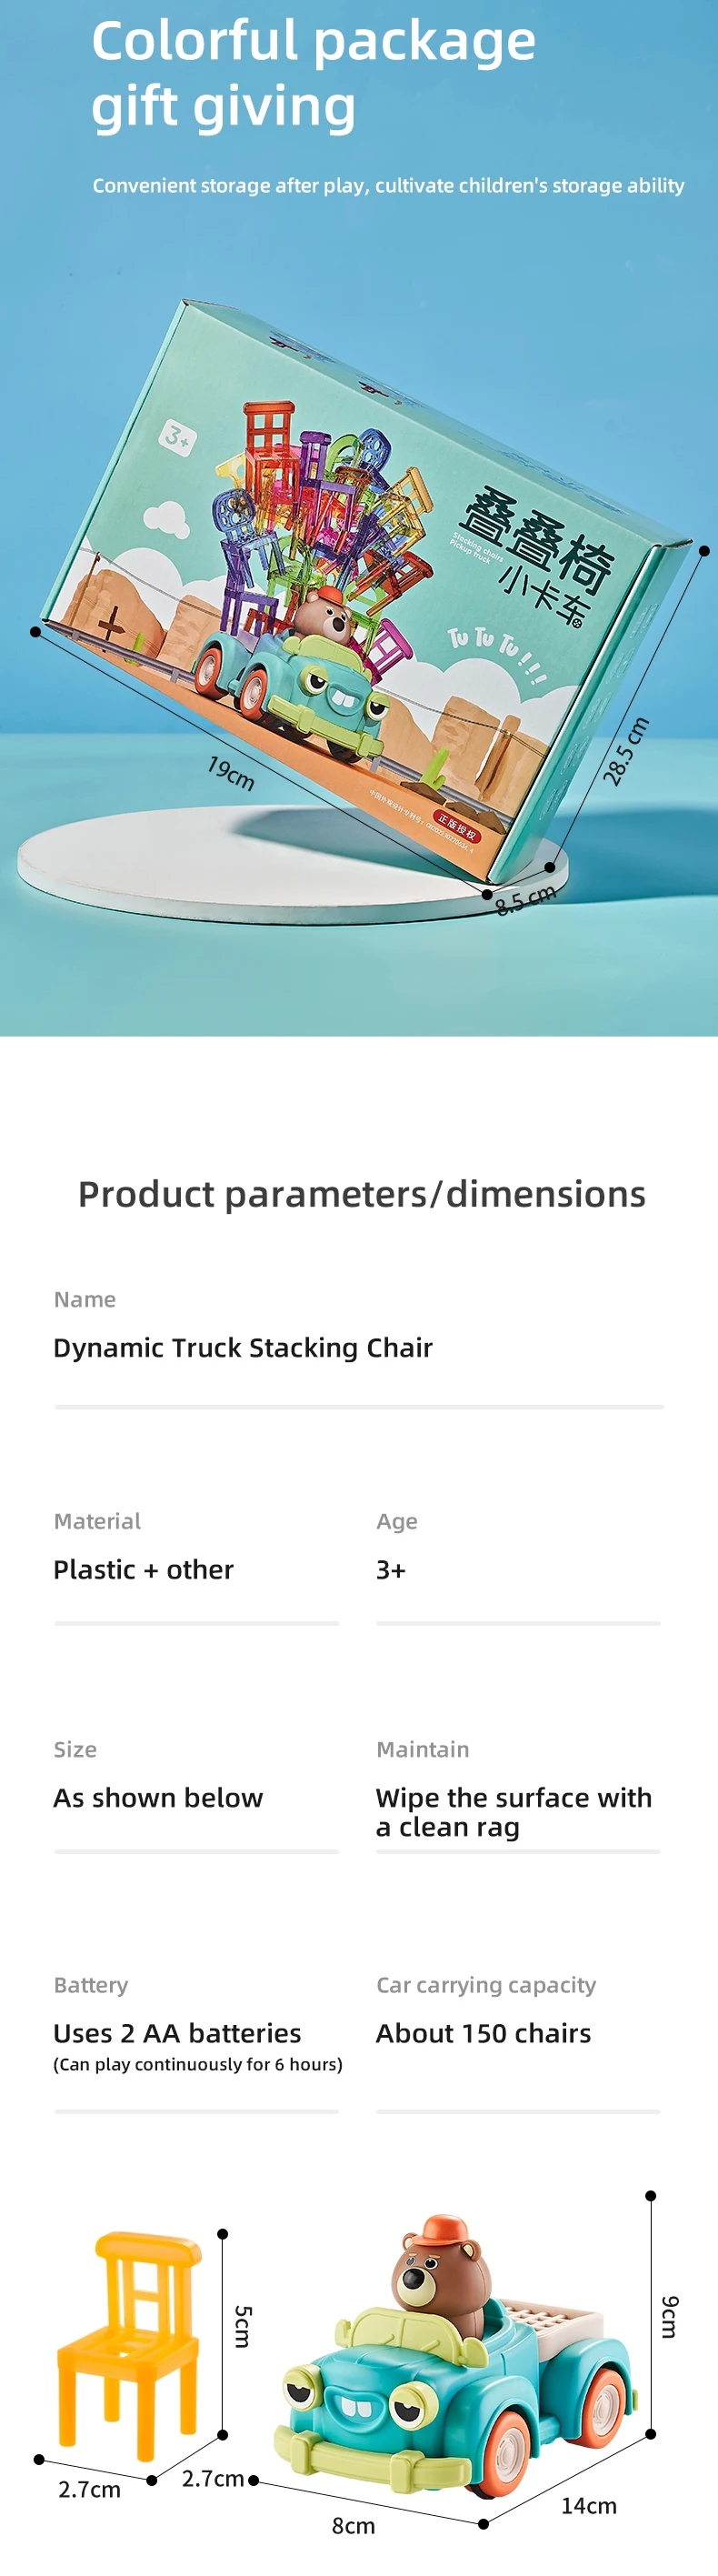Click the "As shown below" size value
The width and height of the screenshot is (718, 2576).
[x=158, y=1797]
